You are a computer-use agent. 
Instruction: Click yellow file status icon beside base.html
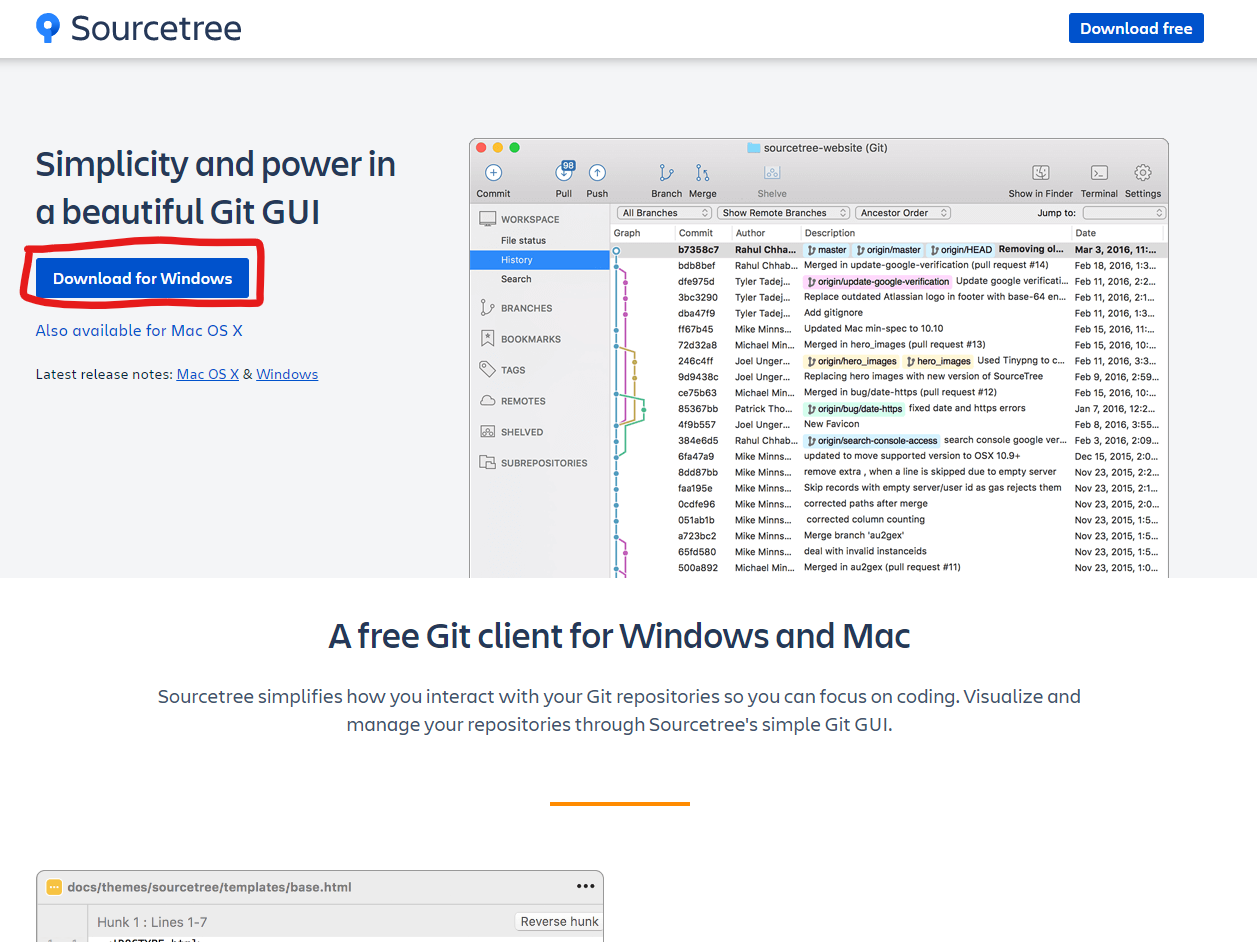(x=54, y=887)
